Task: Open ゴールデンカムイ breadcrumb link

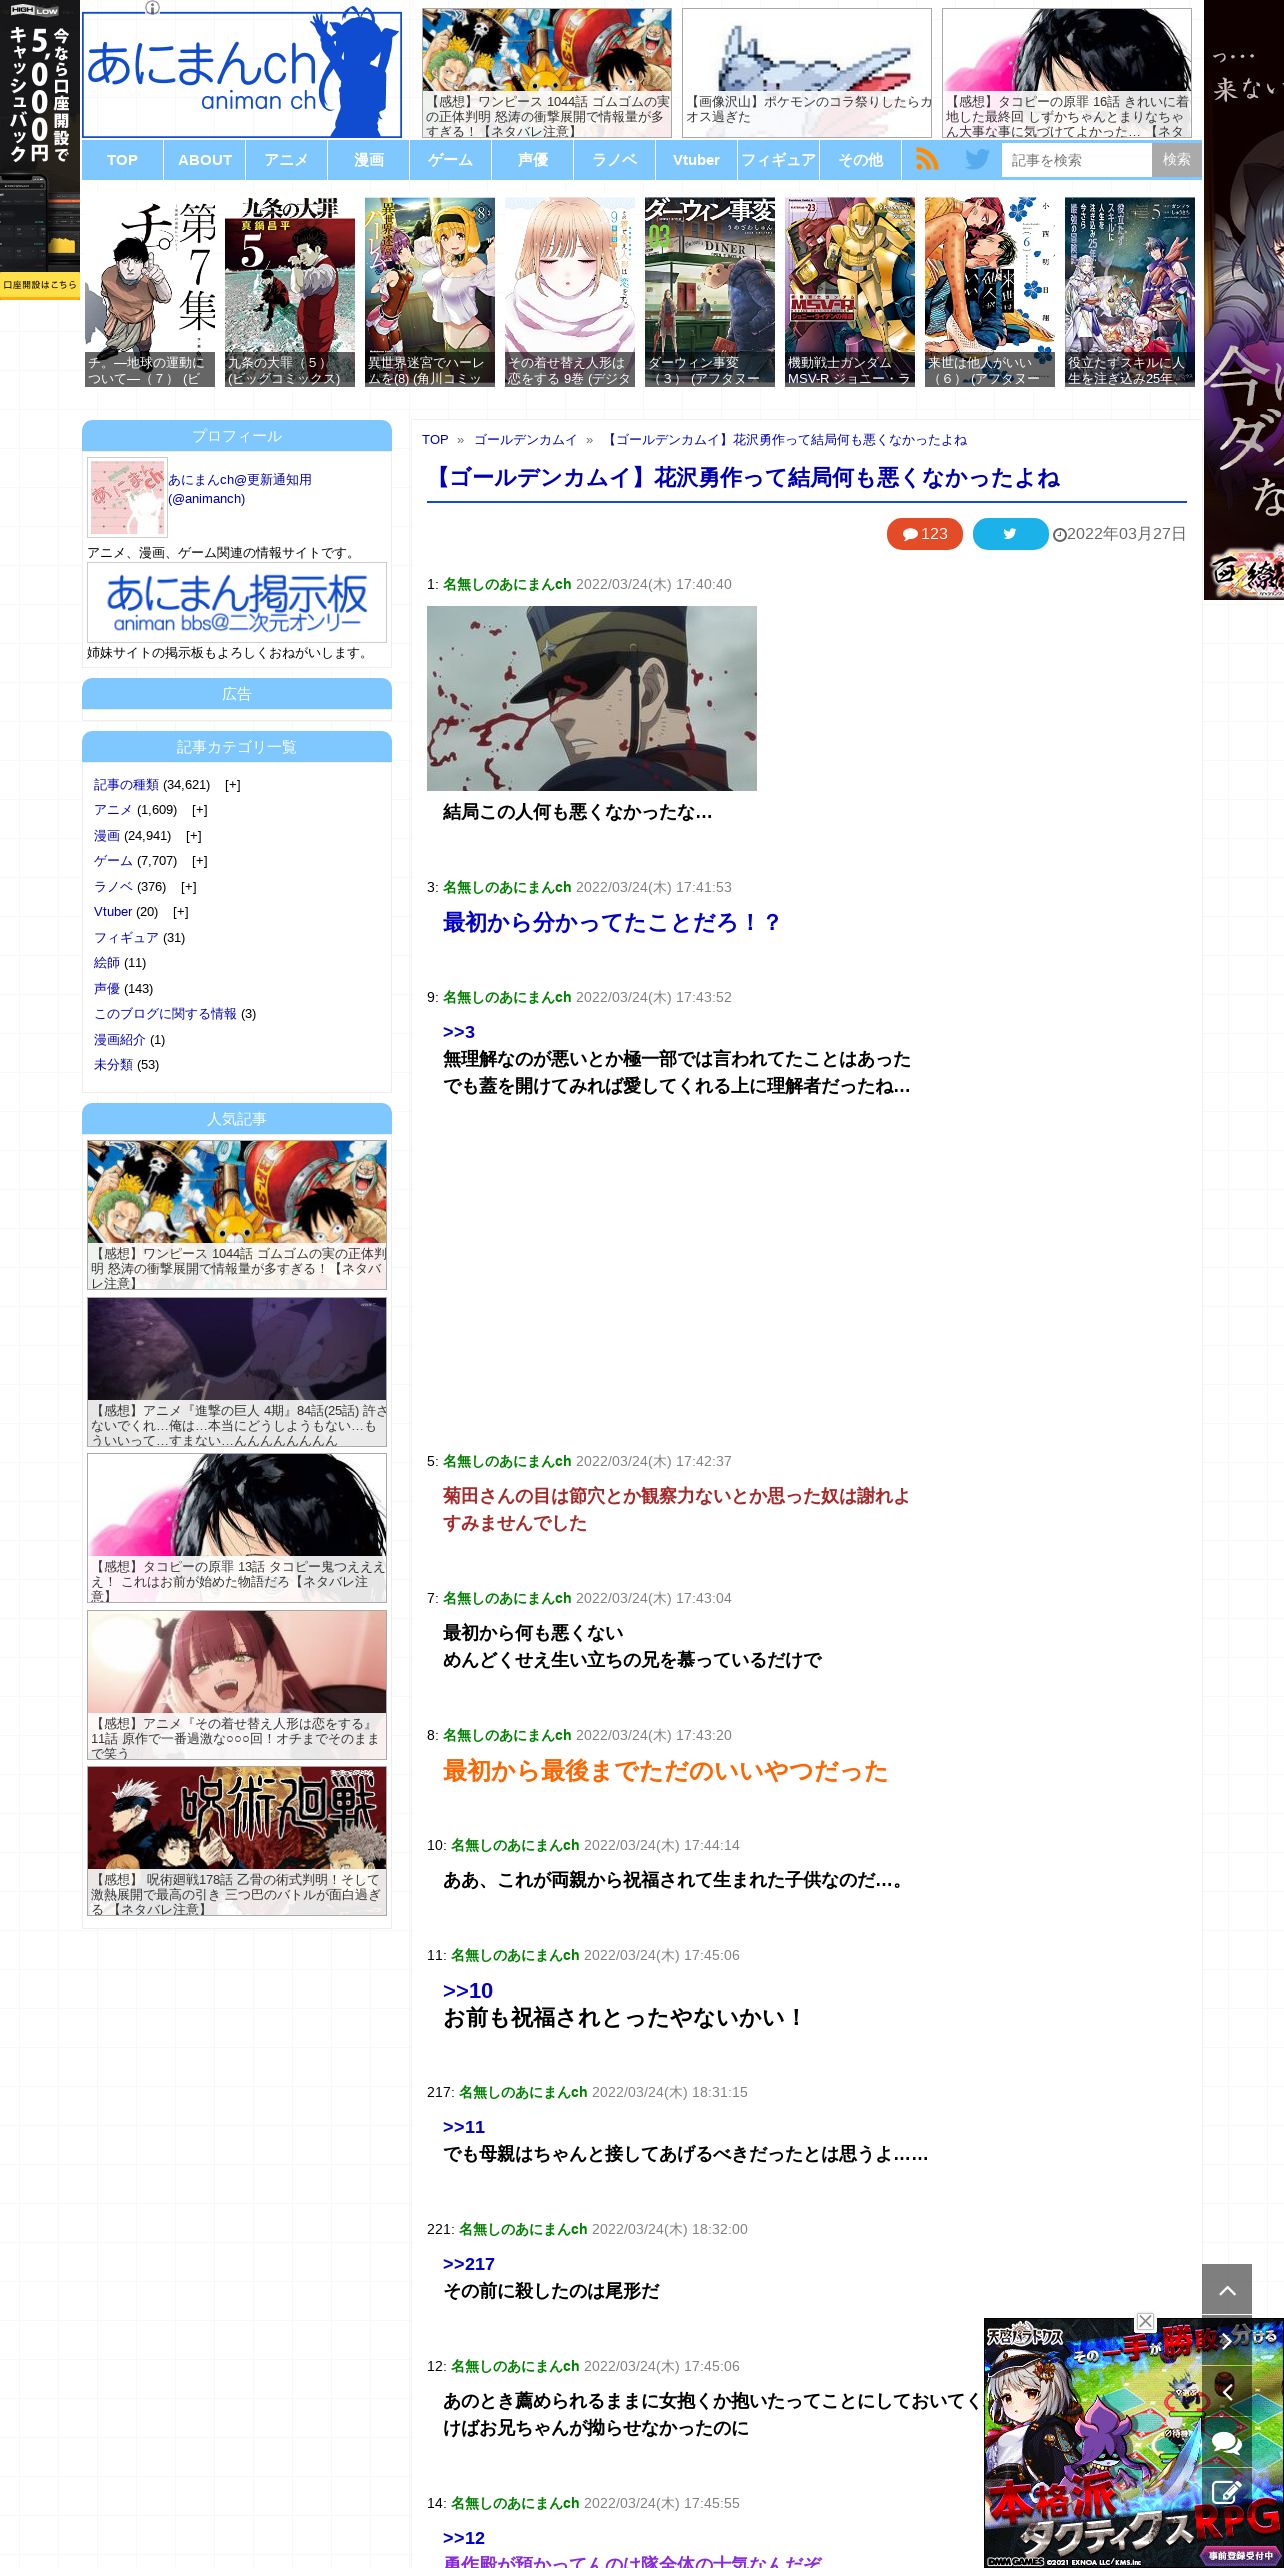Action: coord(526,440)
